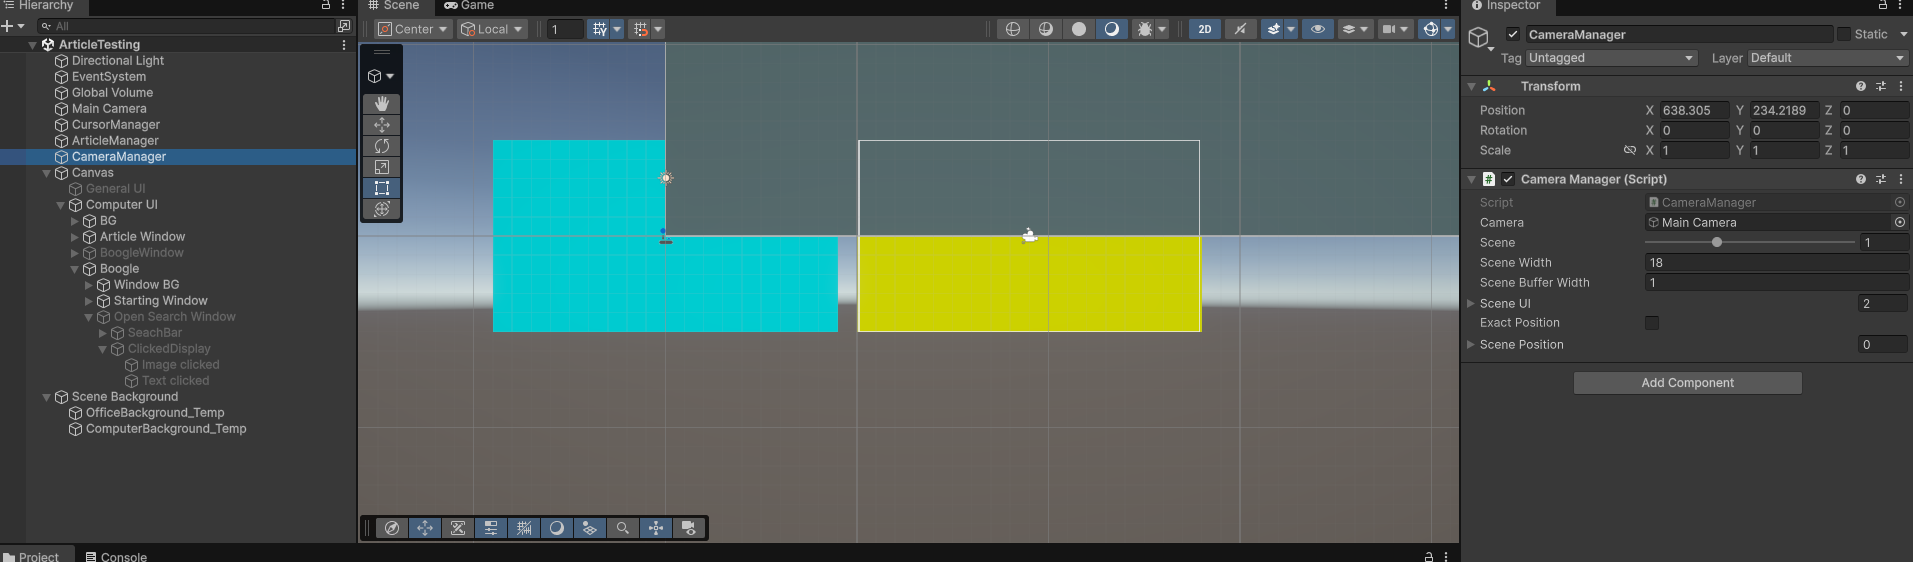
Task: Toggle grid snapping icon
Action: coord(599,29)
